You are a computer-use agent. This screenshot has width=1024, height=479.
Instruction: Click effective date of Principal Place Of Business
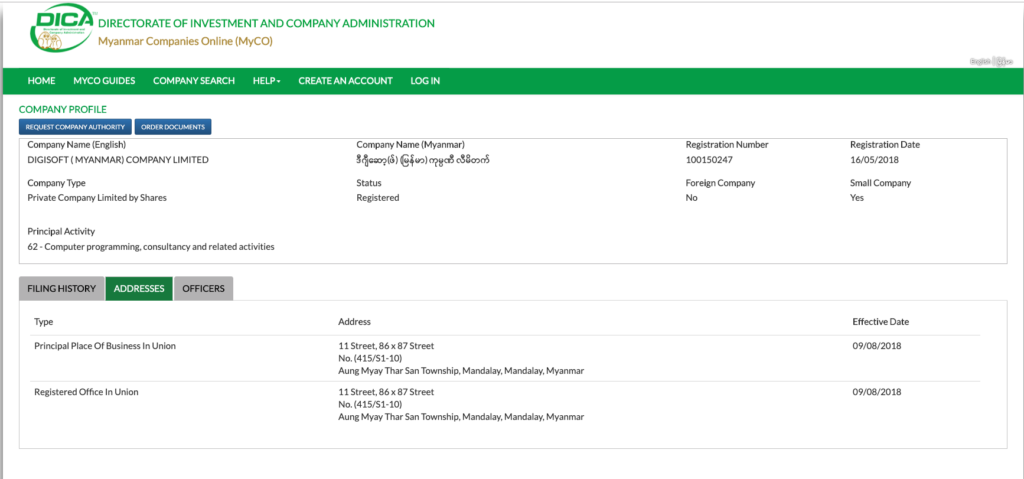[877, 346]
